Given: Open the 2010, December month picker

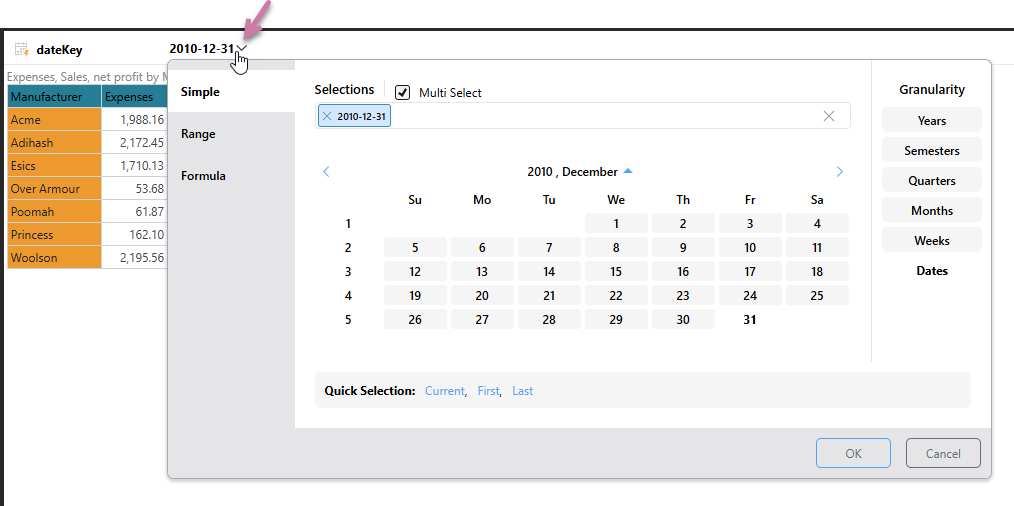Looking at the screenshot, I should 579,172.
